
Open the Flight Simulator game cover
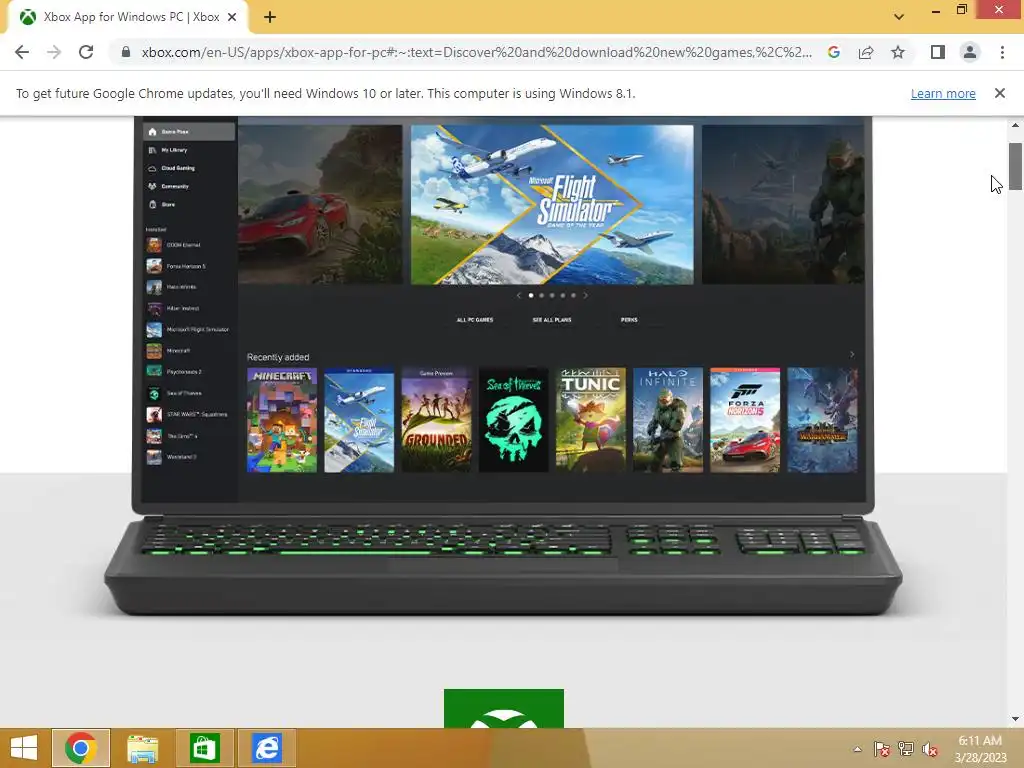tap(359, 420)
